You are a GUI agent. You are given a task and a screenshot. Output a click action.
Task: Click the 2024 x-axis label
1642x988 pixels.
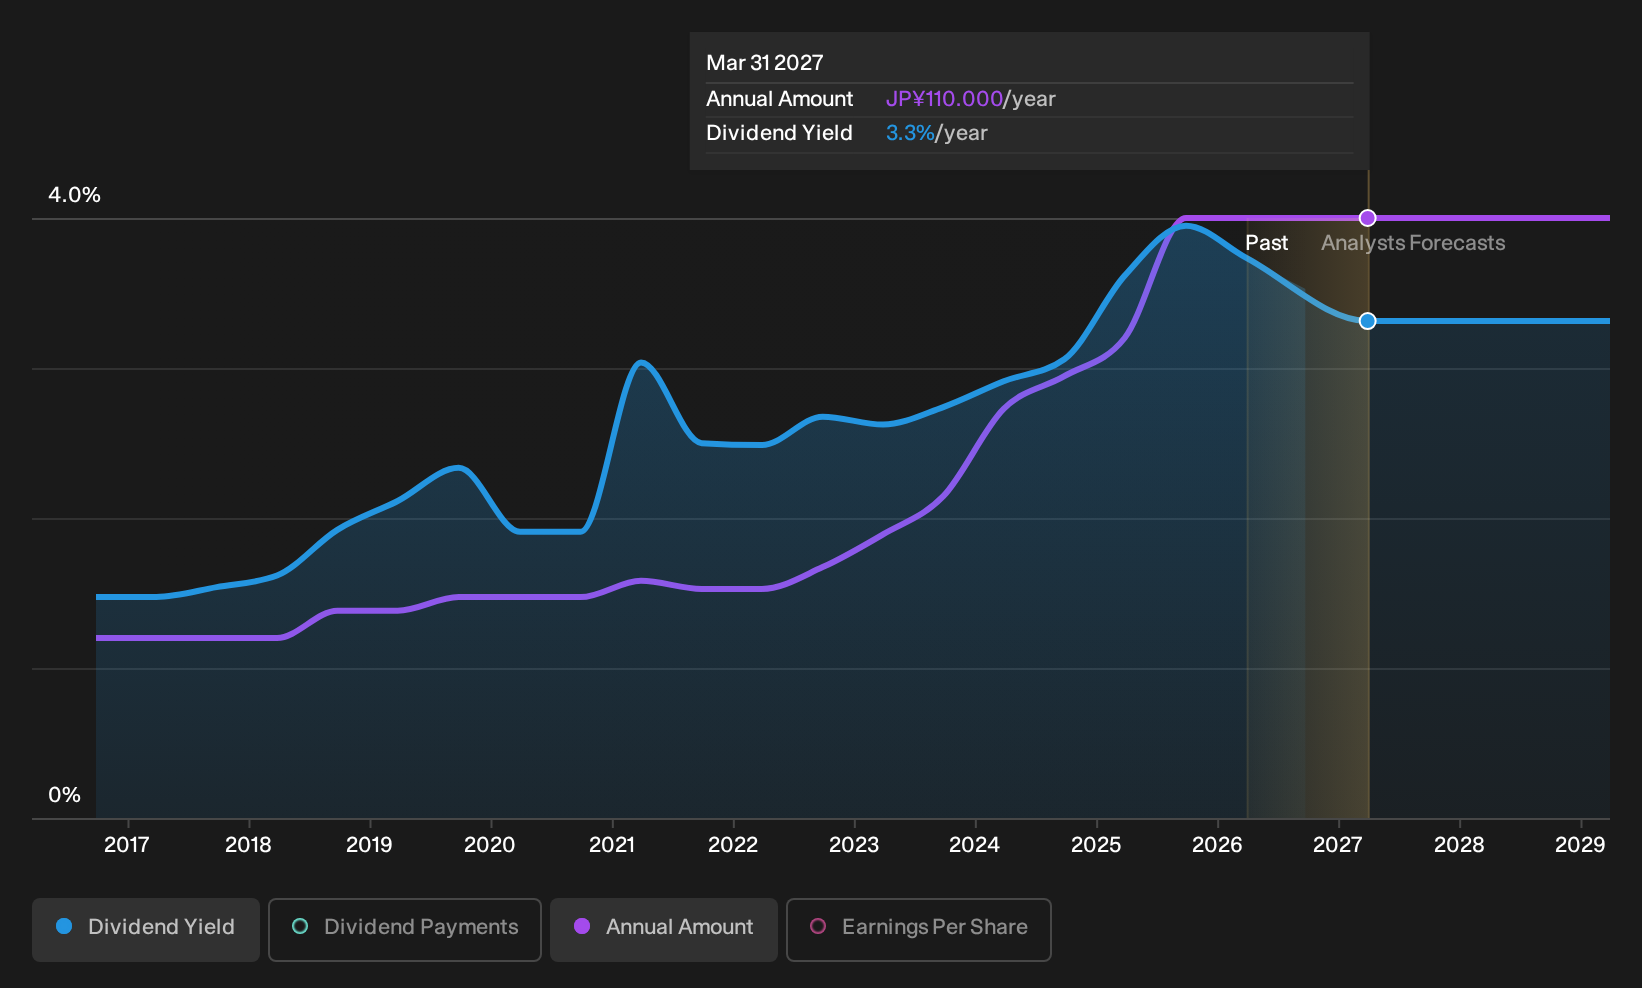[975, 845]
